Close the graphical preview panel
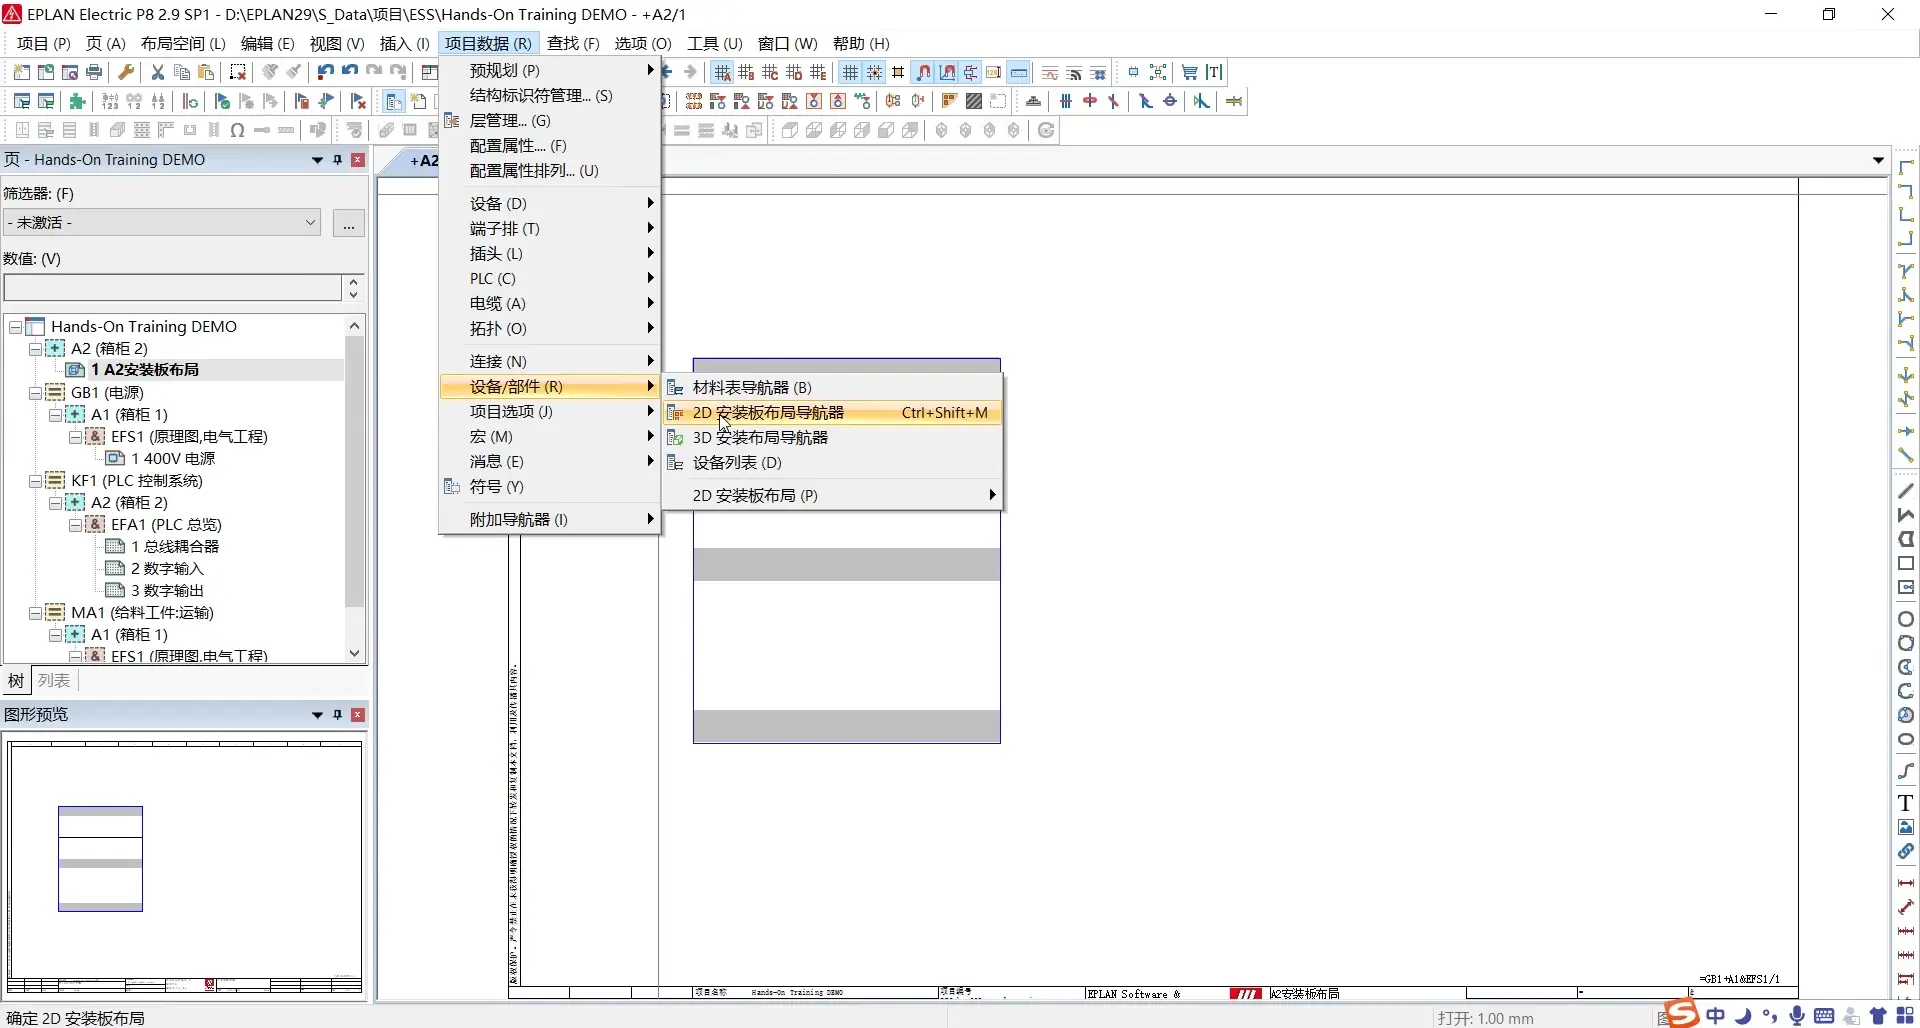The image size is (1920, 1028). [x=358, y=715]
